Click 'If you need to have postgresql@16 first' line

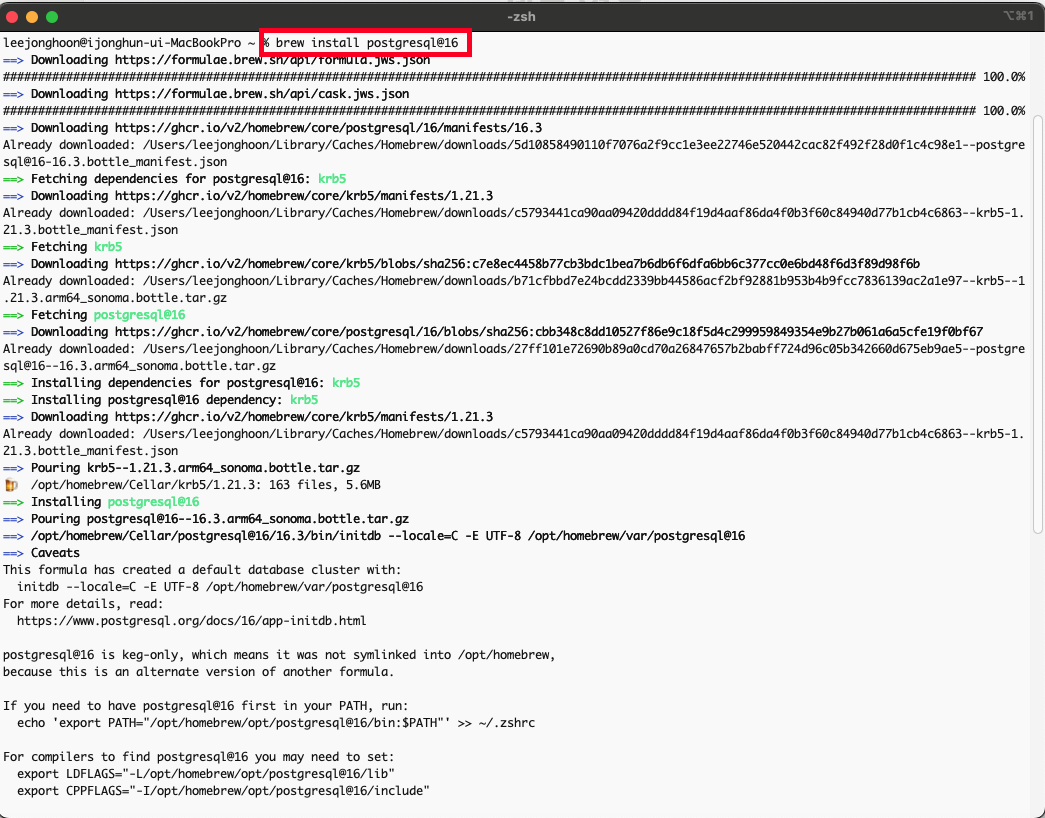(x=206, y=706)
